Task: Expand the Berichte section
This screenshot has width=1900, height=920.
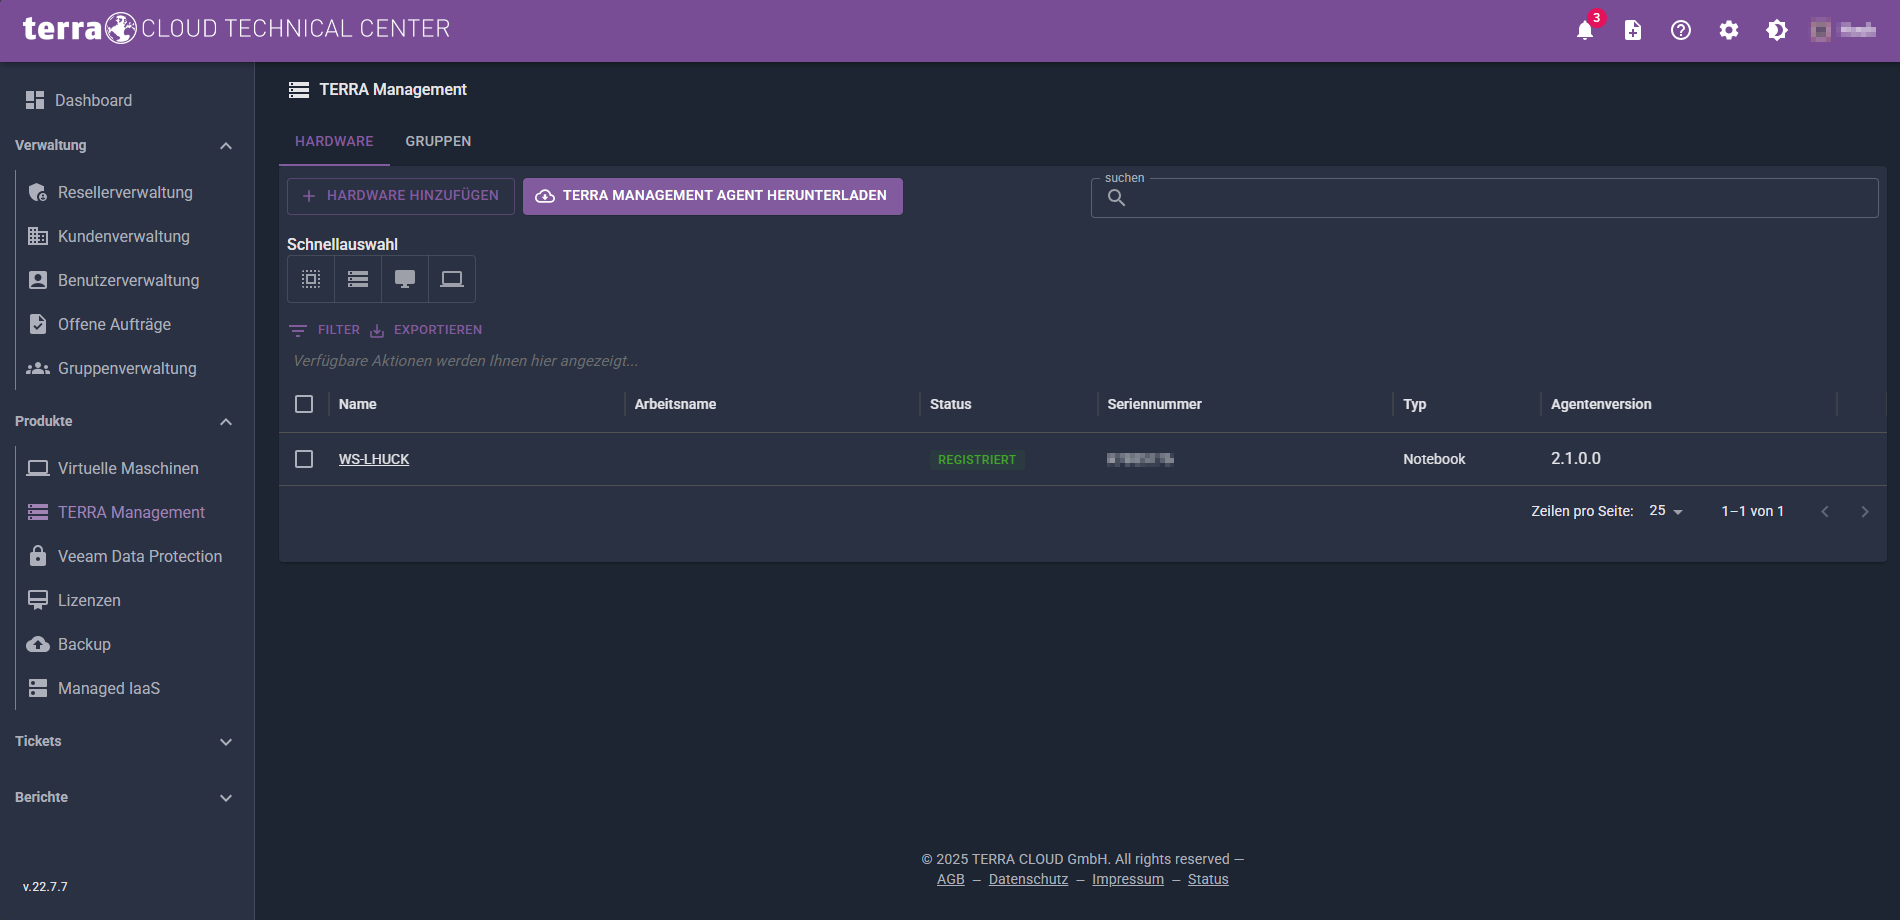Action: (x=226, y=798)
